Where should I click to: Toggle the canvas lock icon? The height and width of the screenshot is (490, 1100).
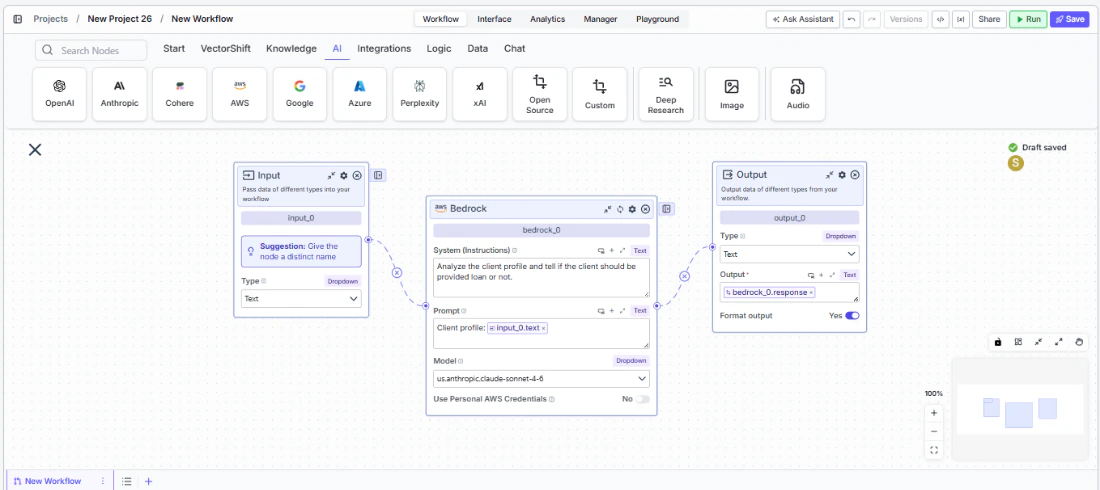tap(998, 342)
